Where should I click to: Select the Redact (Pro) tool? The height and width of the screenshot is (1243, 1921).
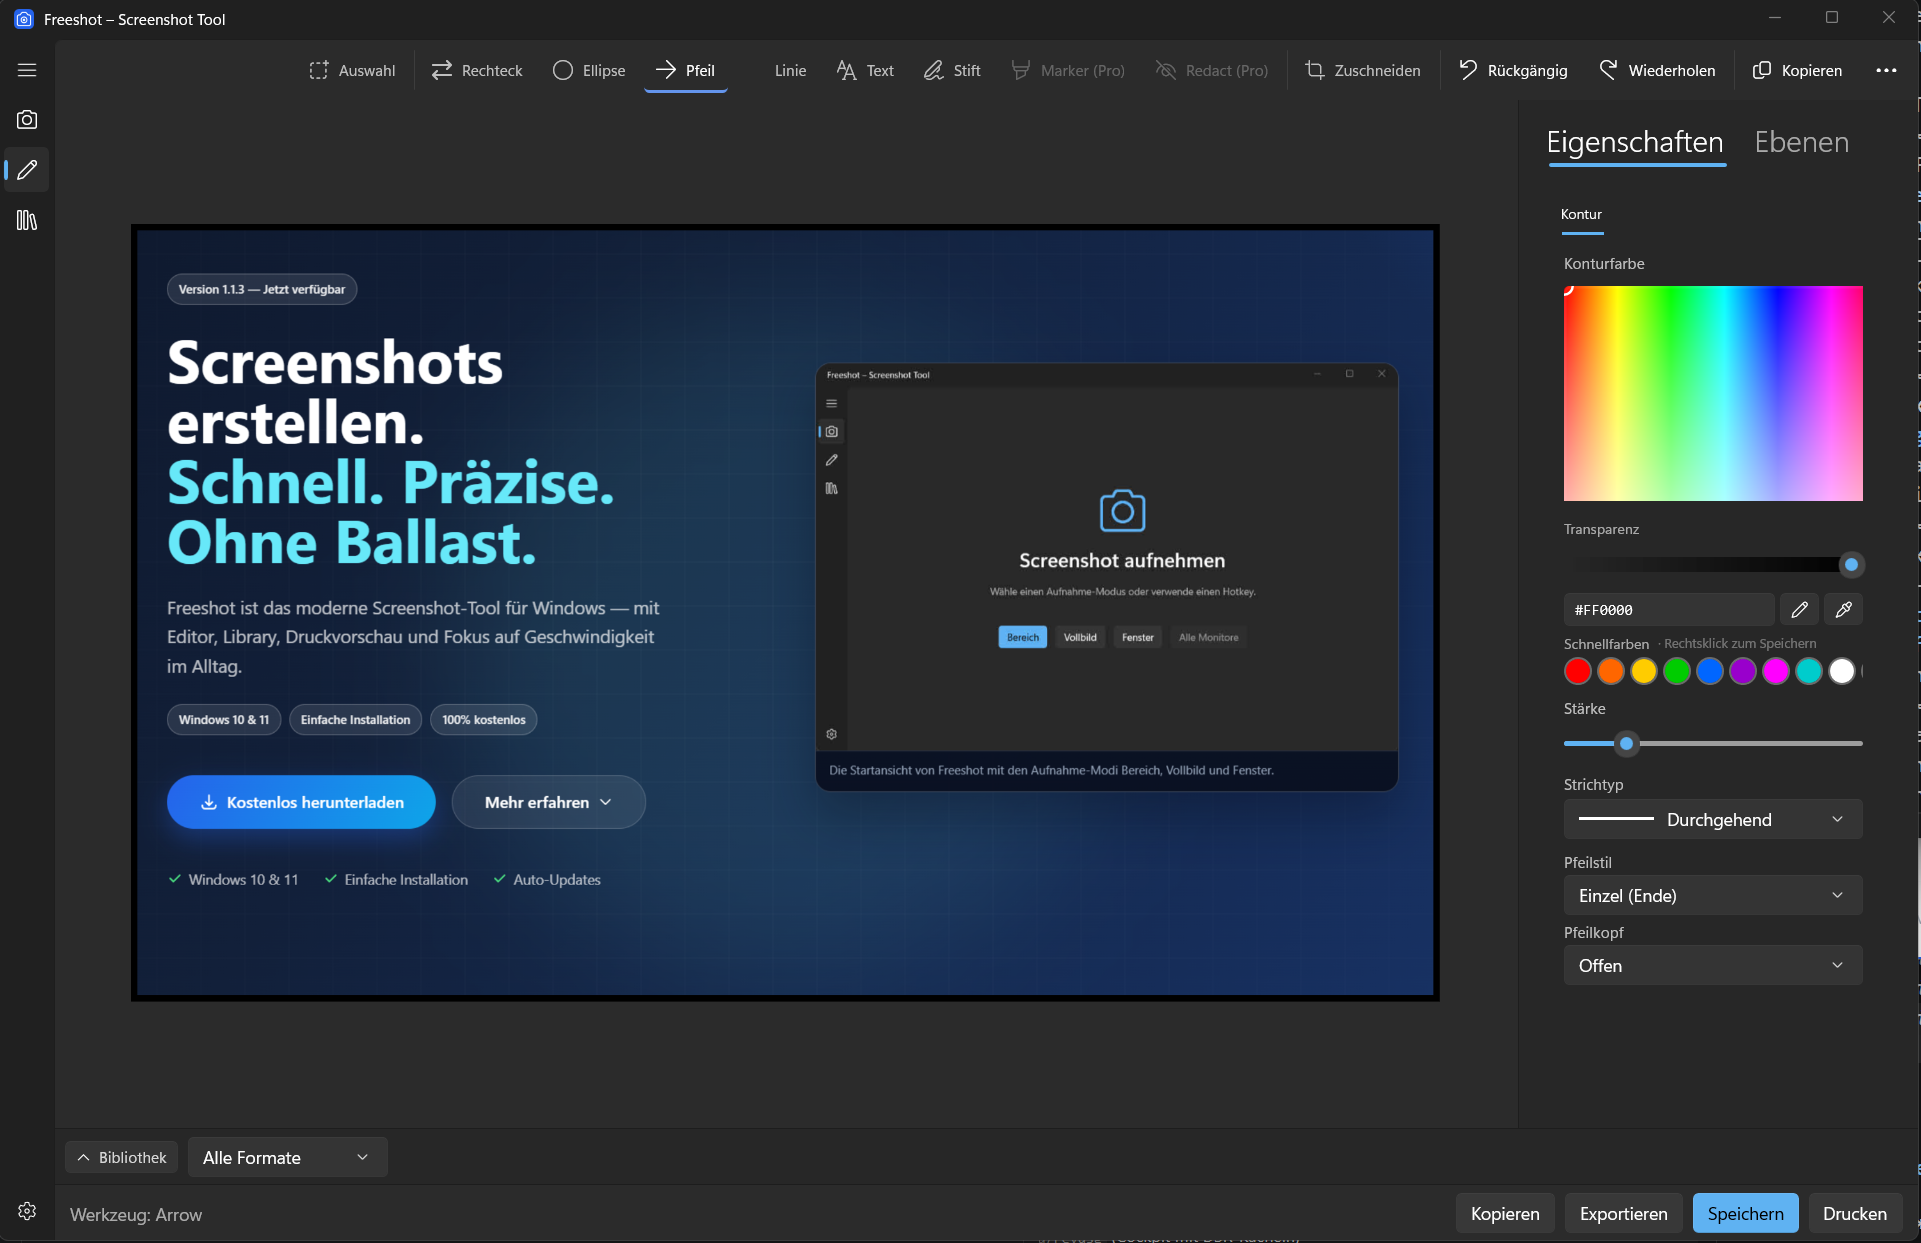point(1212,70)
